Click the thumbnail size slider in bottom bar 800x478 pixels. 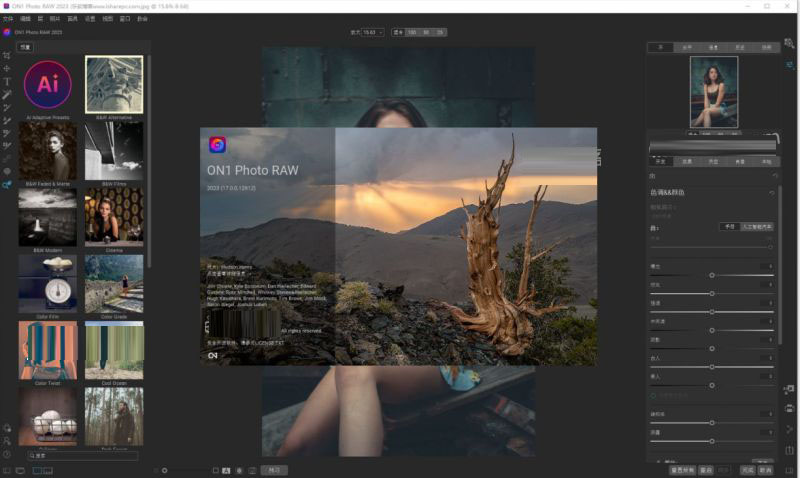coord(164,470)
